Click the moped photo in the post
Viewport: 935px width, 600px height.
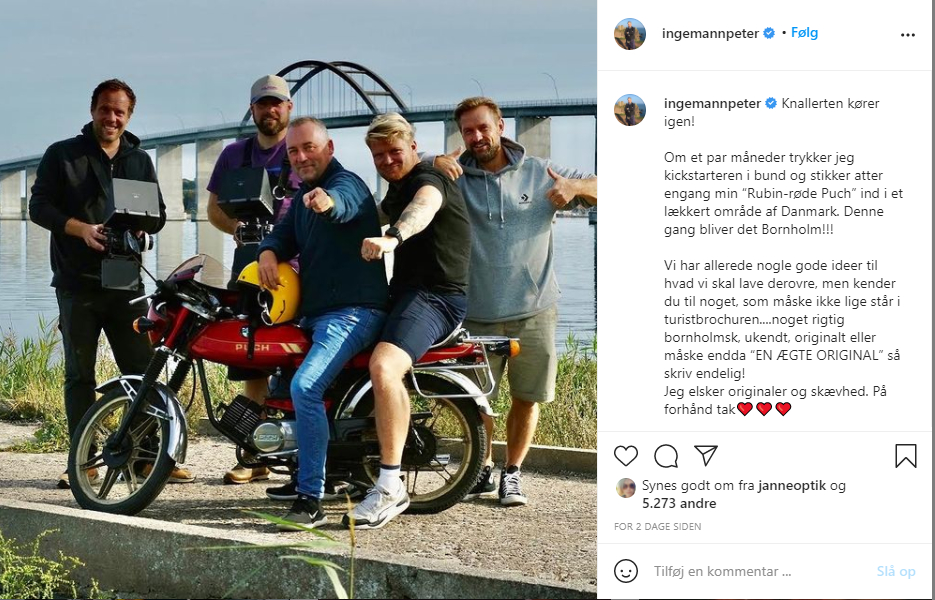pyautogui.click(x=298, y=300)
